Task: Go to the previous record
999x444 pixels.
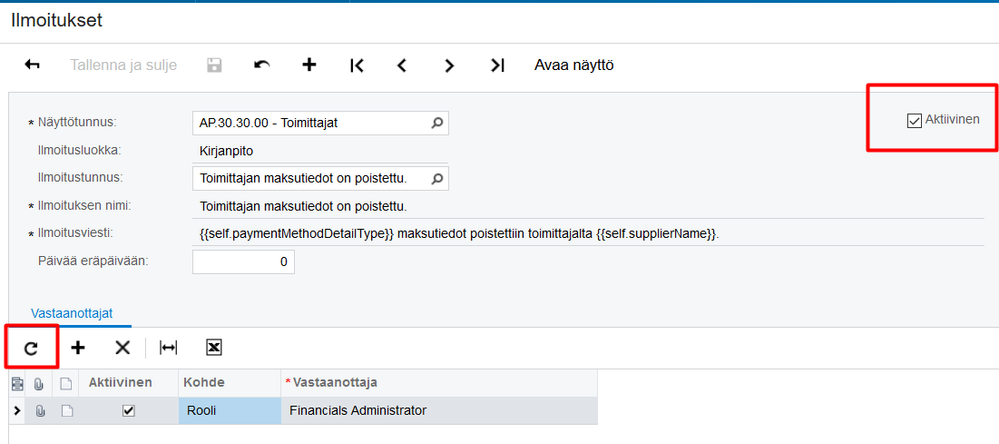Action: point(402,65)
